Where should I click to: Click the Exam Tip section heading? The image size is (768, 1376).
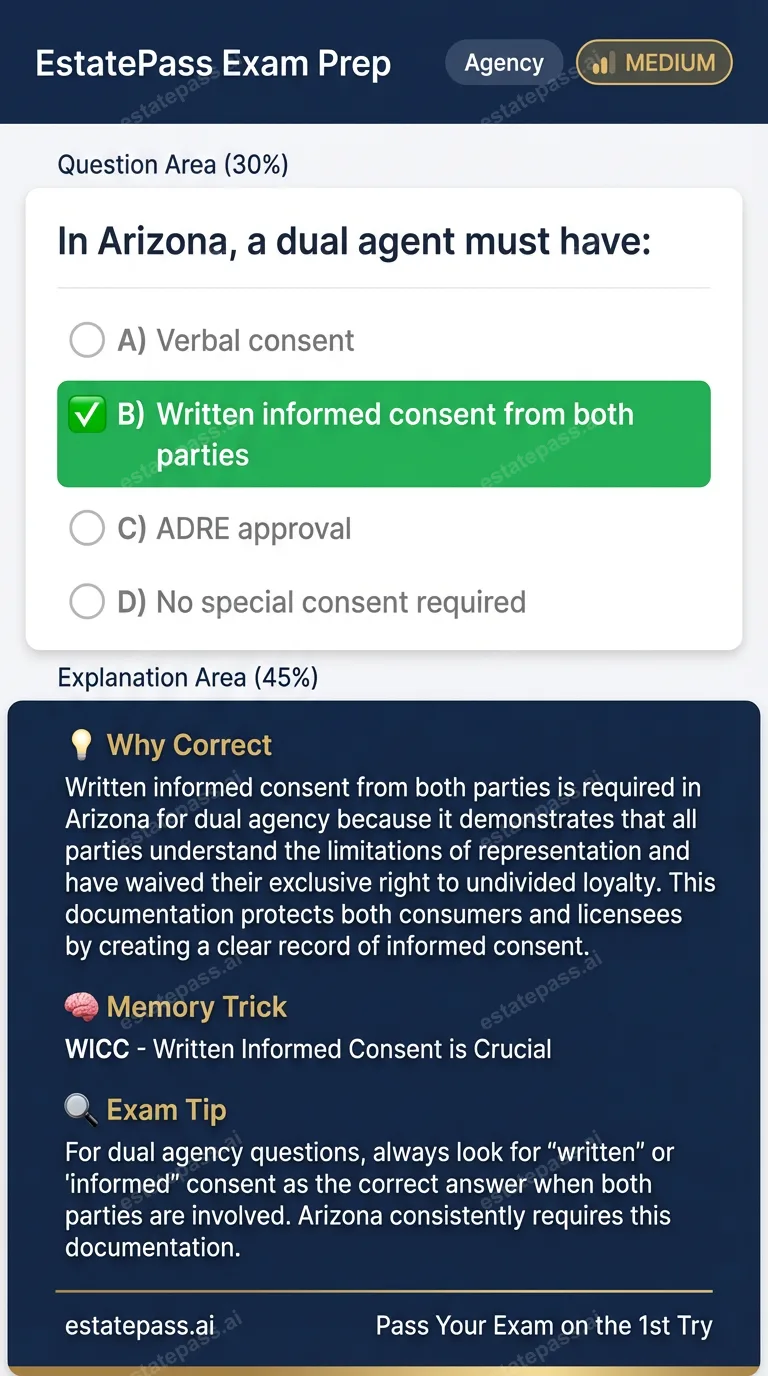pyautogui.click(x=166, y=1110)
